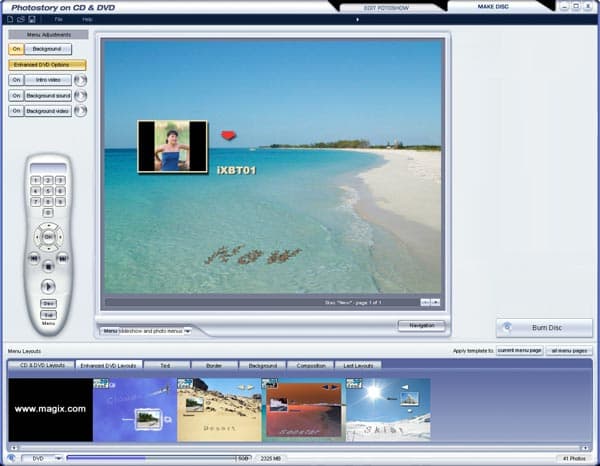Select the Border tab

coord(214,365)
